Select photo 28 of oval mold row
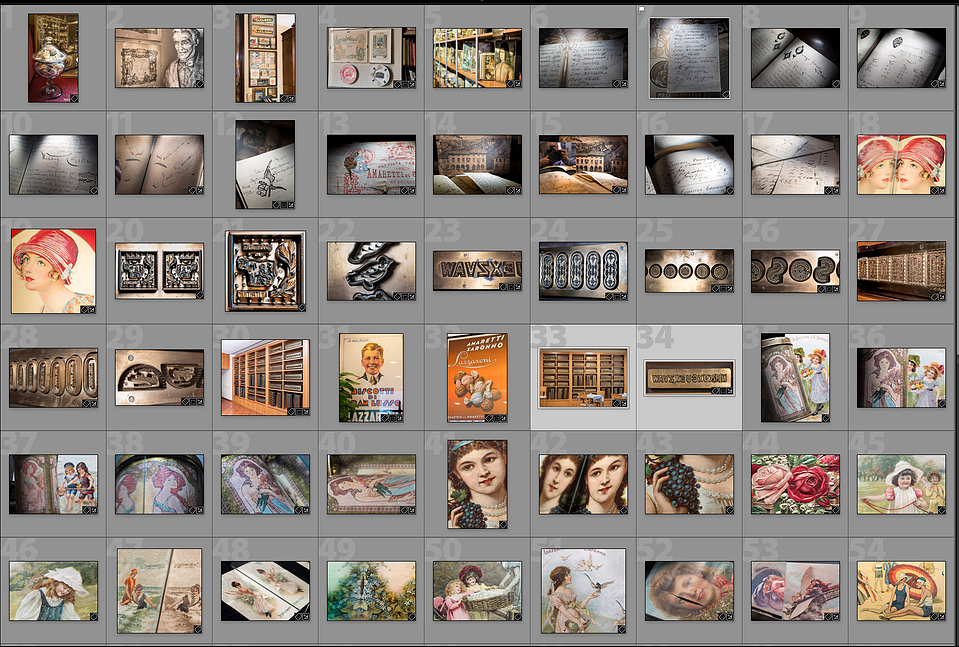 tap(53, 378)
